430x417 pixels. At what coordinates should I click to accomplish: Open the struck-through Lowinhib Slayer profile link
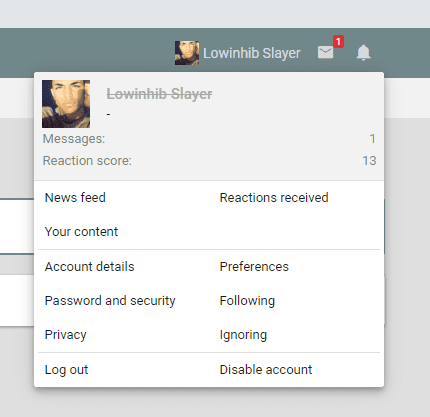[159, 94]
